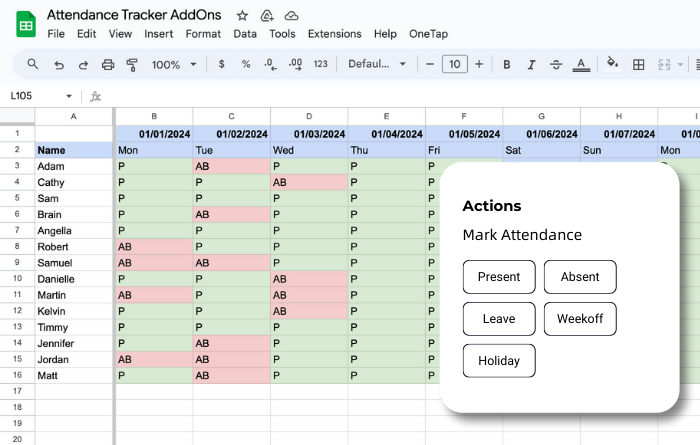700x445 pixels.
Task: Click the search magnifier icon
Action: [x=33, y=64]
